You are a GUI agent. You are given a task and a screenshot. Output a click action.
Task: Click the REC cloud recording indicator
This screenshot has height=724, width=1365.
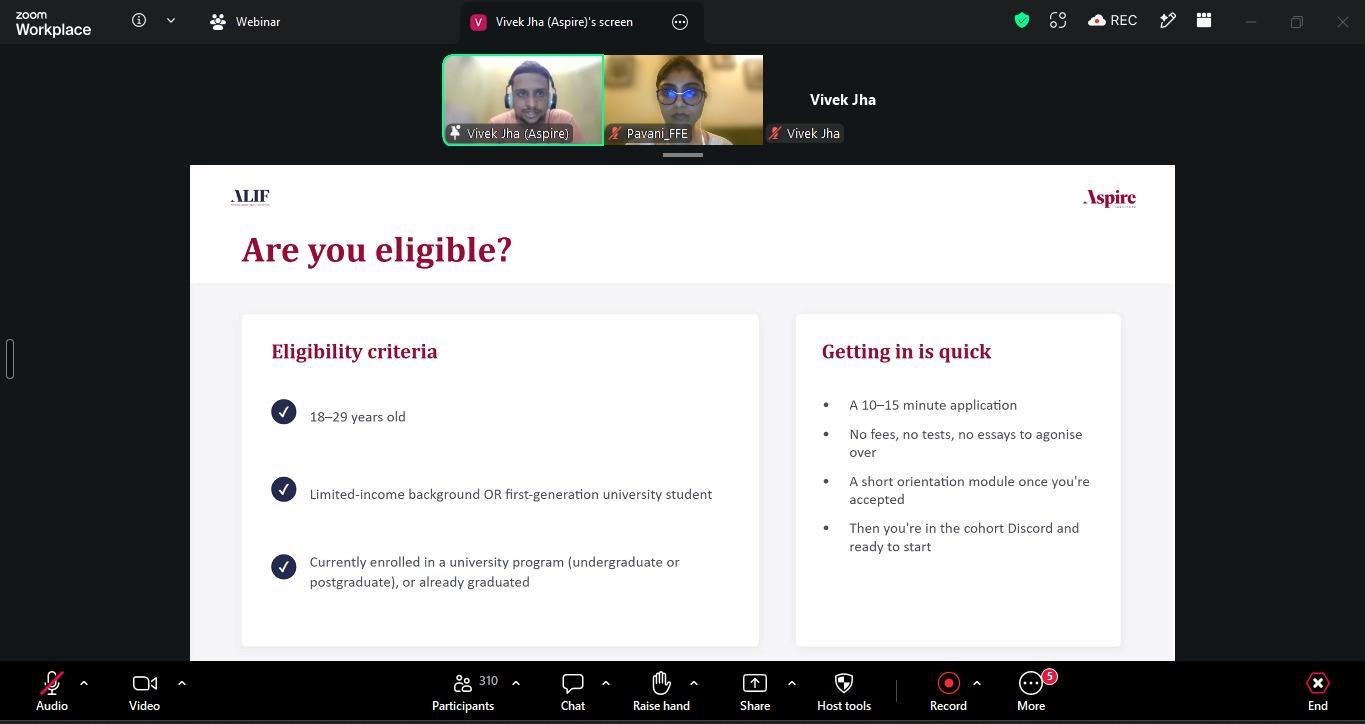(1113, 20)
